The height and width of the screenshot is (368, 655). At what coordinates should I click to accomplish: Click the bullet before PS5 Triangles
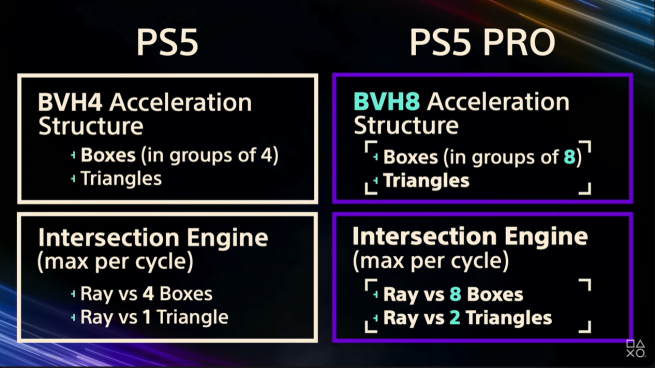click(73, 179)
